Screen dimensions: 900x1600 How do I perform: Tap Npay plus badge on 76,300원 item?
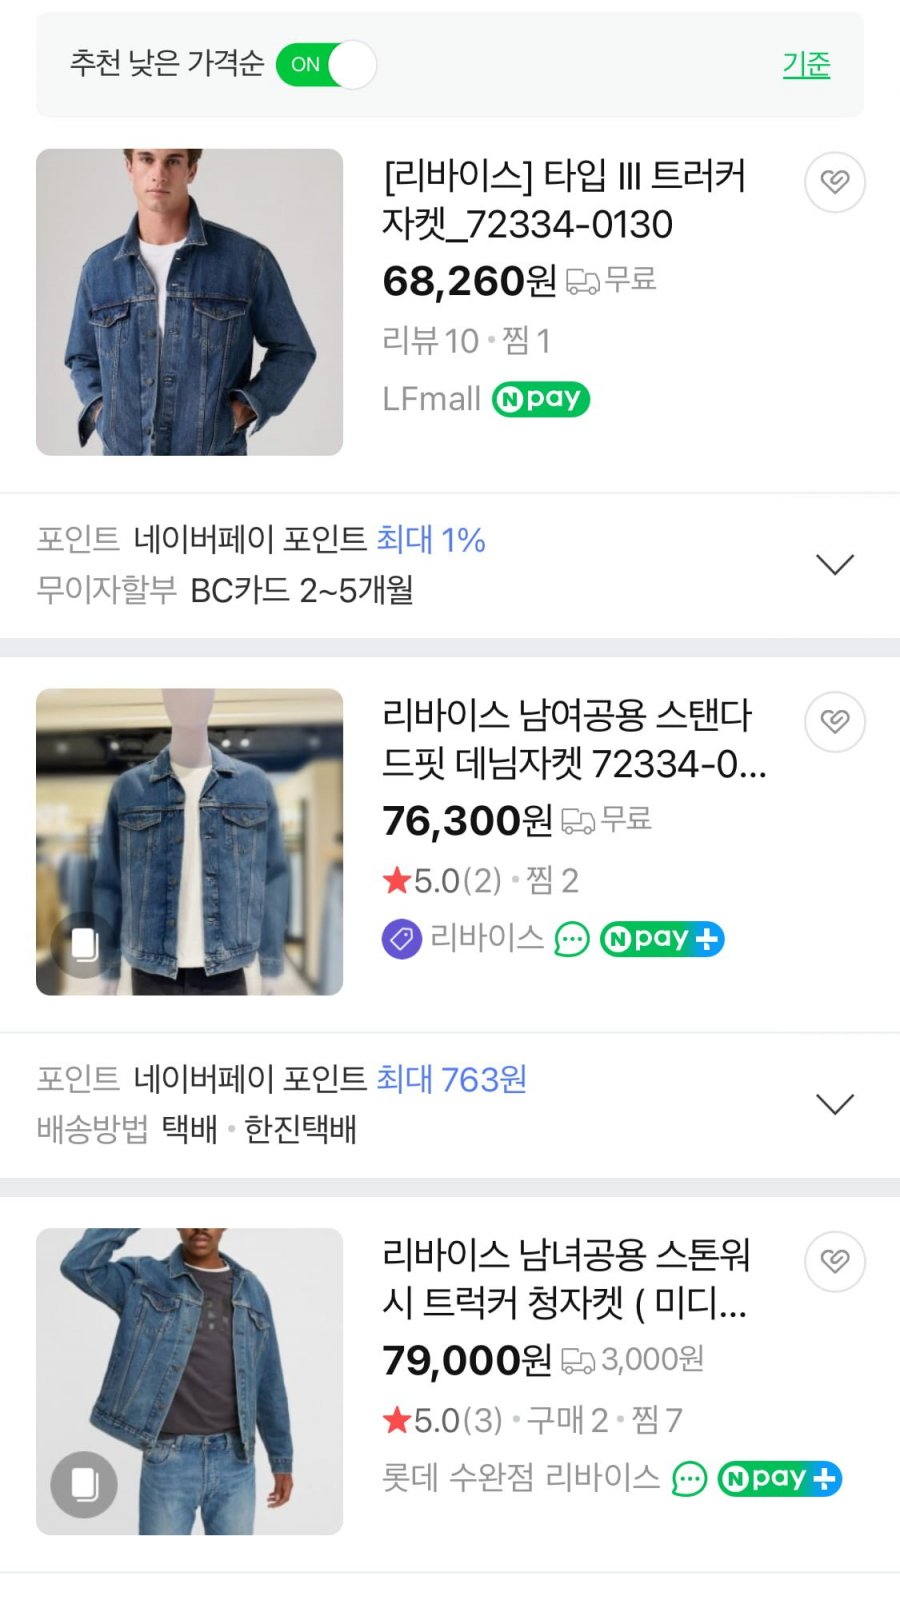(x=662, y=939)
